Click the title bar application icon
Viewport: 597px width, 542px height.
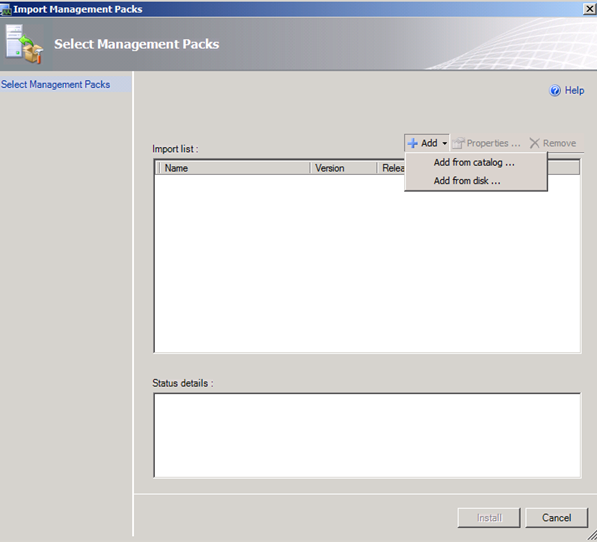(6, 10)
